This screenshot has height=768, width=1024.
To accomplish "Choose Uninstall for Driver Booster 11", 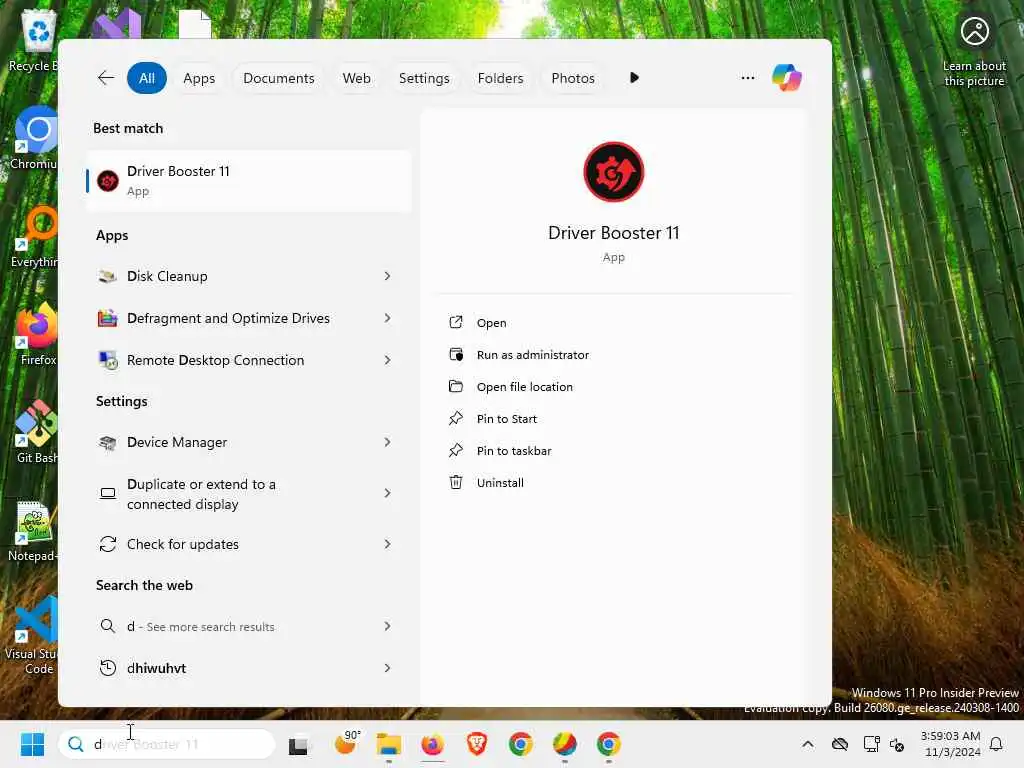I will tap(486, 483).
